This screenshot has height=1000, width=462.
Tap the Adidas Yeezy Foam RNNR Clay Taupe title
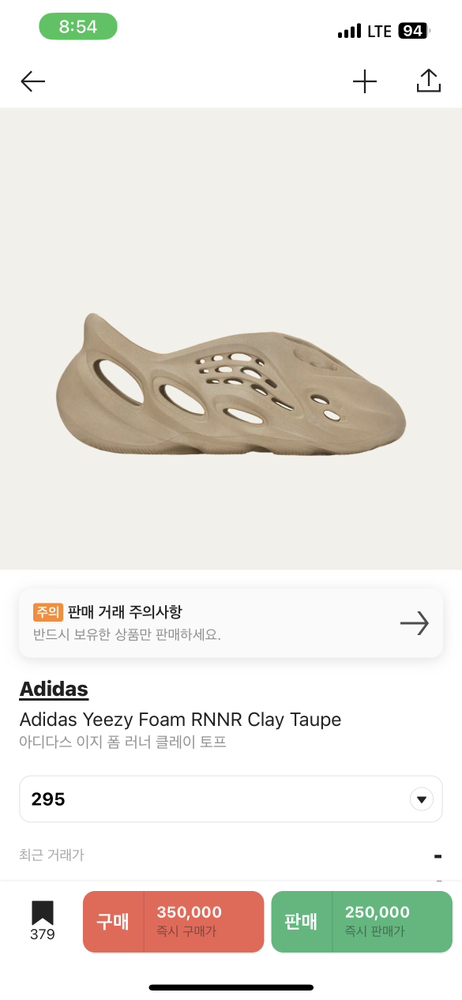pyautogui.click(x=180, y=720)
